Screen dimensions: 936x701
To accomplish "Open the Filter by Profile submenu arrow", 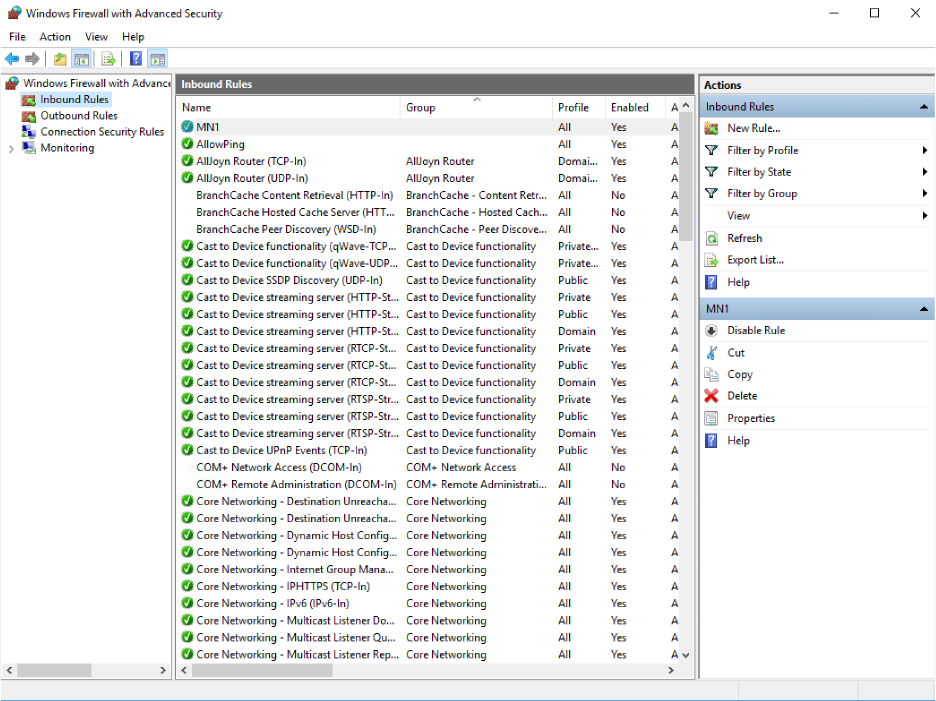I will coord(925,150).
